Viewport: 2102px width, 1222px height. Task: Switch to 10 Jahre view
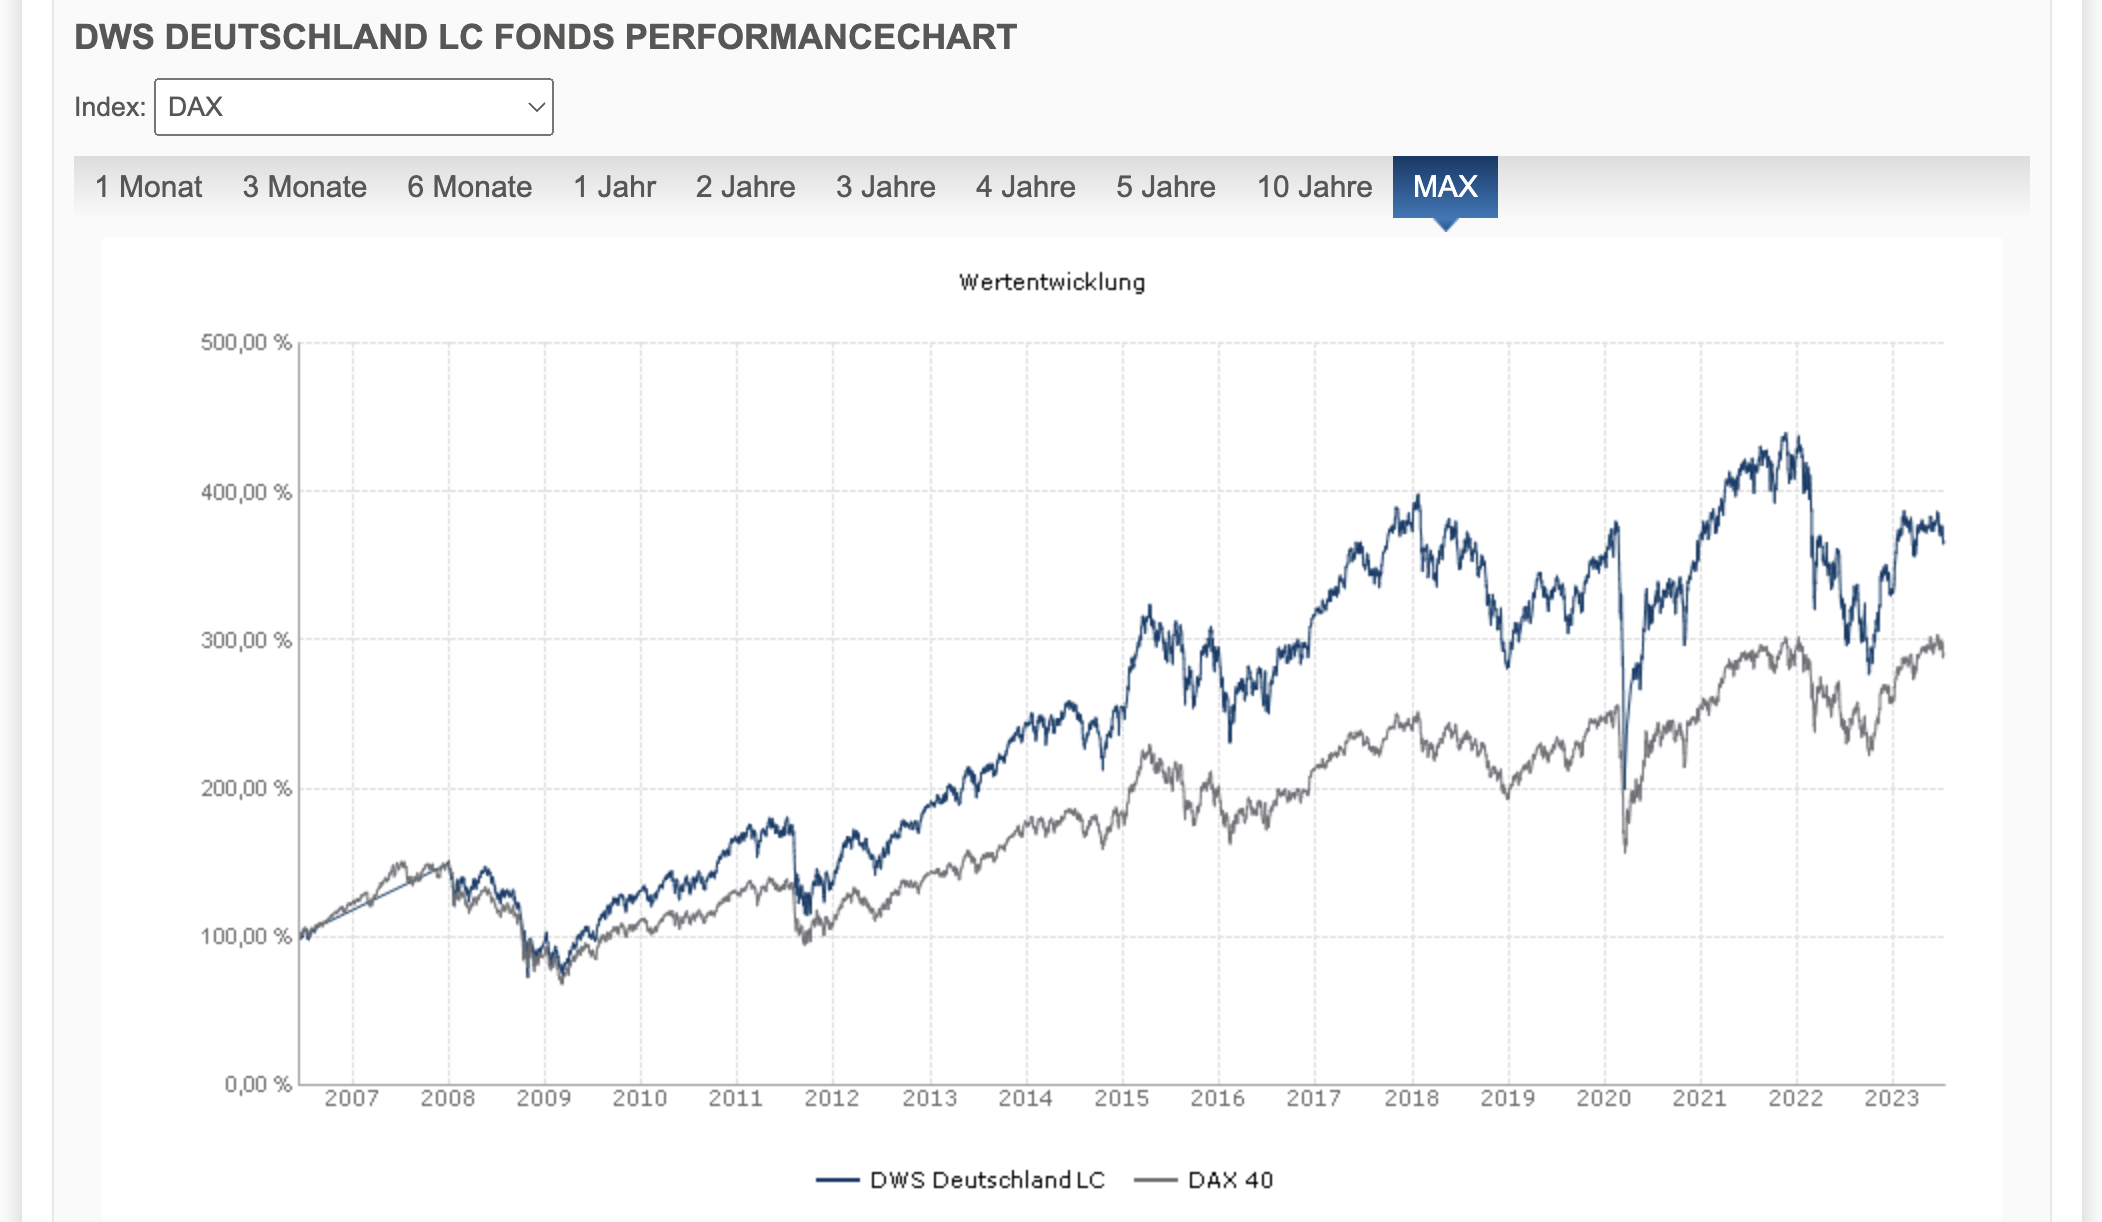pos(1314,187)
